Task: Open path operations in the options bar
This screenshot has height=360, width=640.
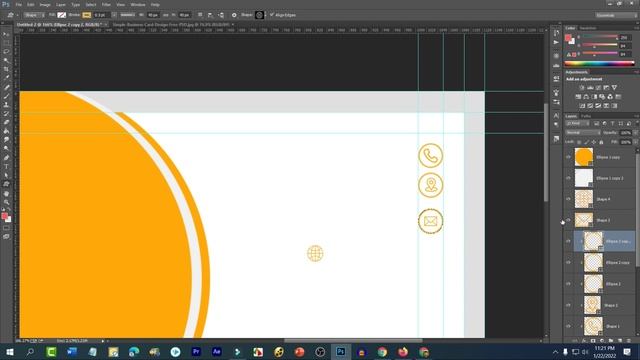Action: (x=200, y=15)
